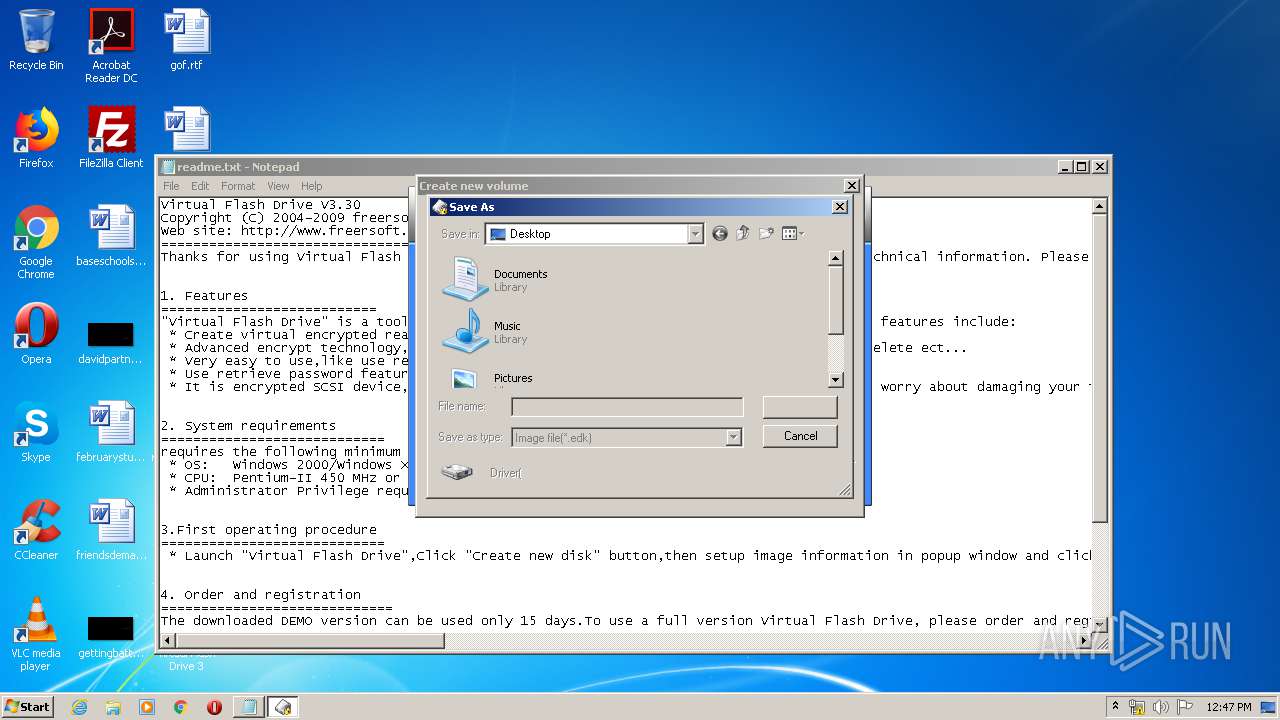Open the gof.rtf desktop file
1280x720 pixels.
(186, 40)
